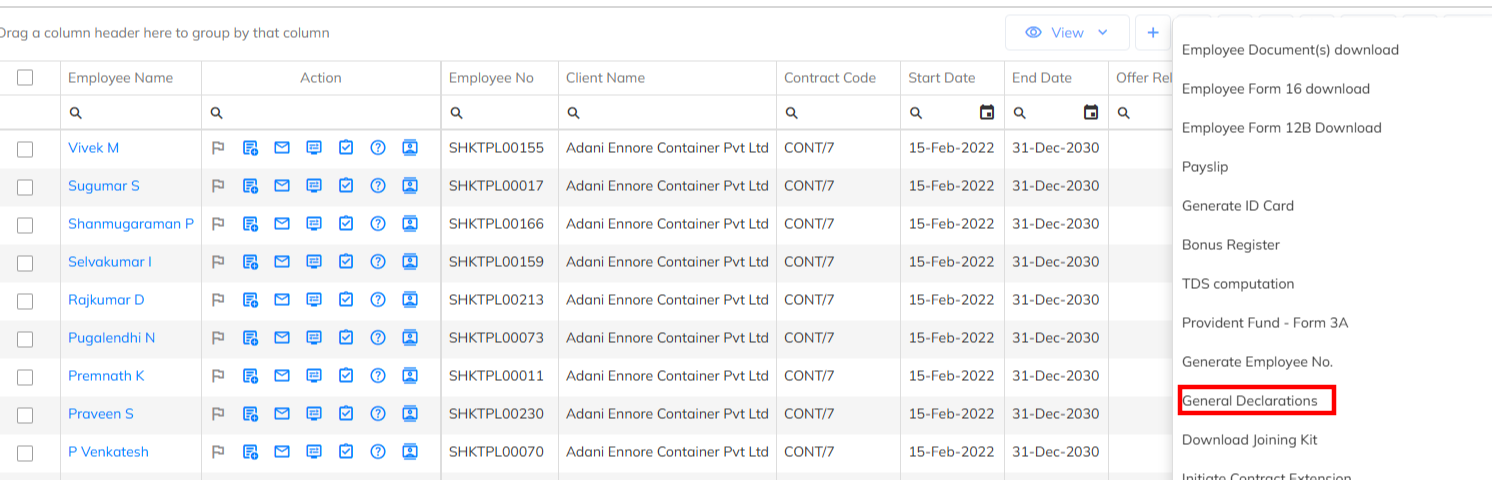Click the ID card profile icon for Premnath K
This screenshot has width=1492, height=480.
pyautogui.click(x=410, y=376)
